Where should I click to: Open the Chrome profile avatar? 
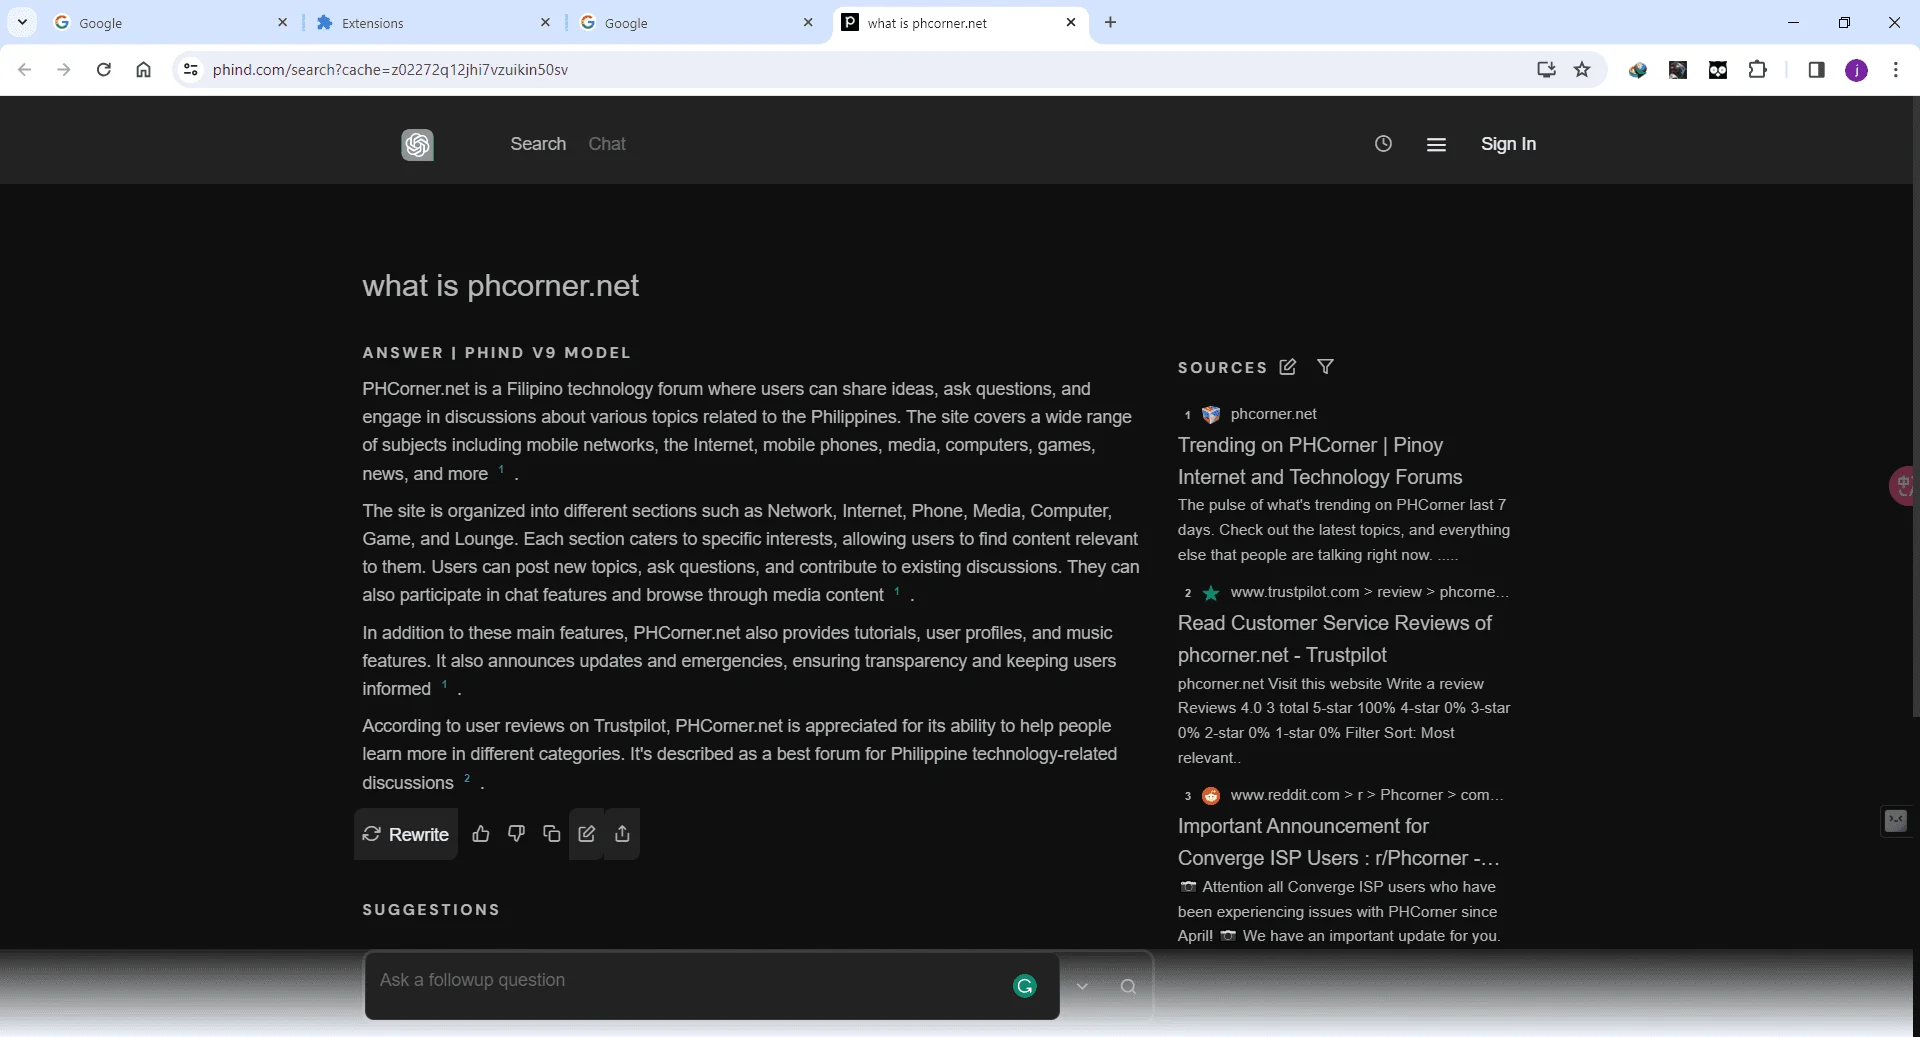1856,70
